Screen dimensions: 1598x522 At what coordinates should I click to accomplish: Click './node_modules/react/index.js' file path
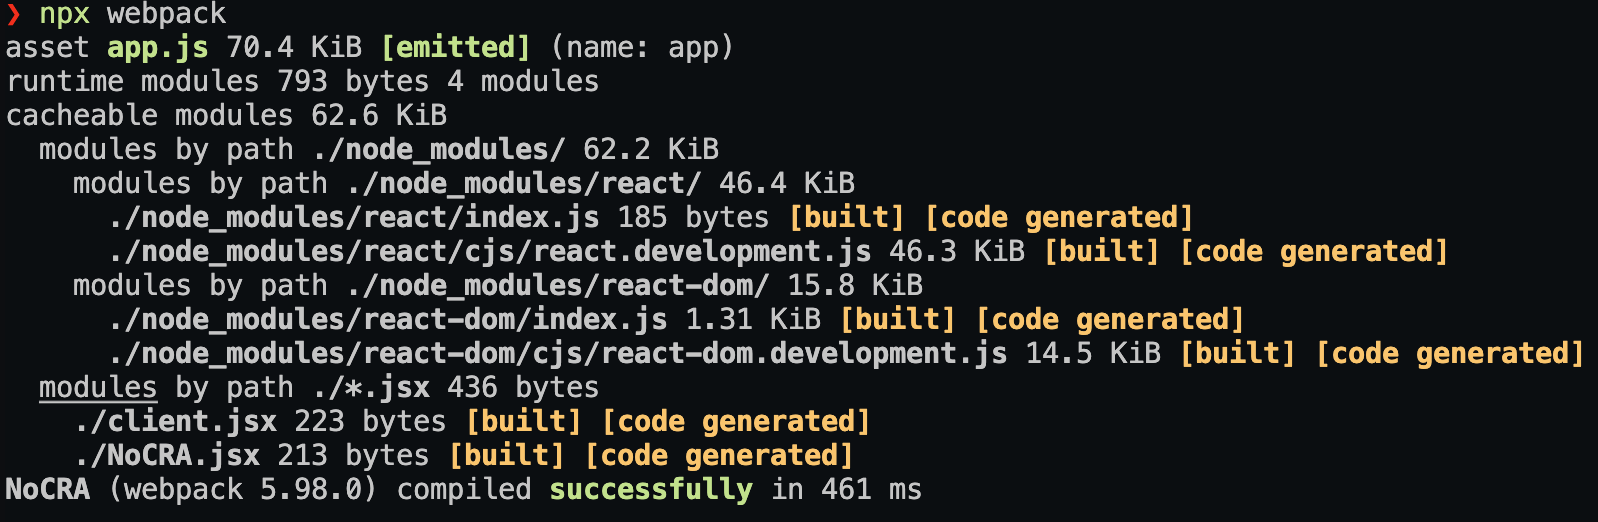[354, 218]
